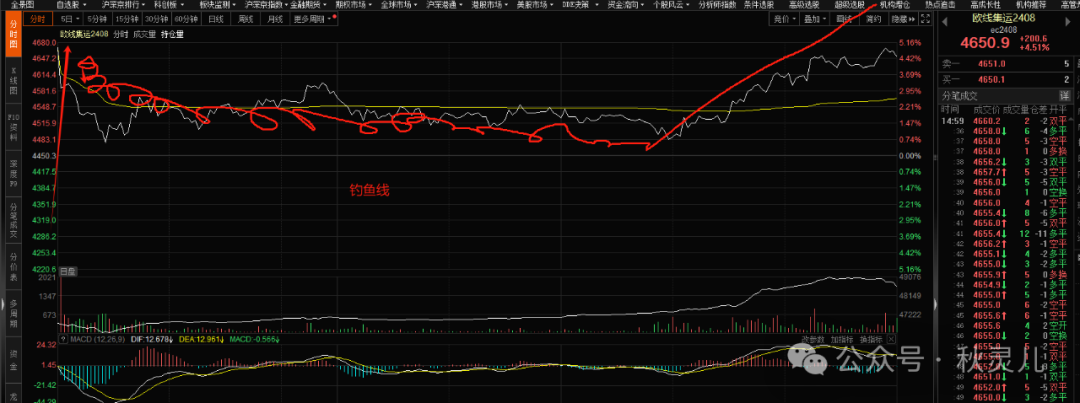Toggle the 持仓量 chart label
Screen dimensions: 1080x403
(172, 34)
